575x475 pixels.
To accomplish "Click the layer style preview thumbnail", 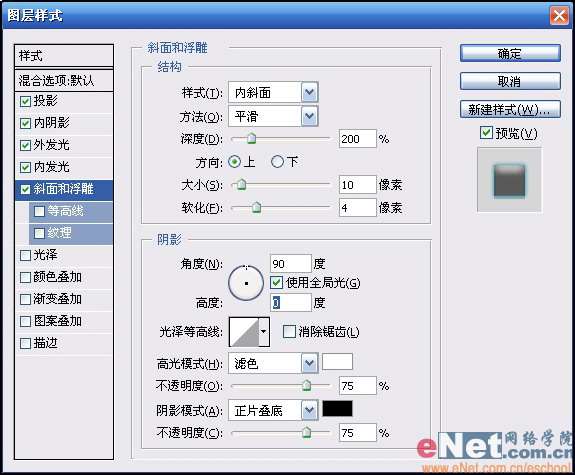I will (509, 180).
